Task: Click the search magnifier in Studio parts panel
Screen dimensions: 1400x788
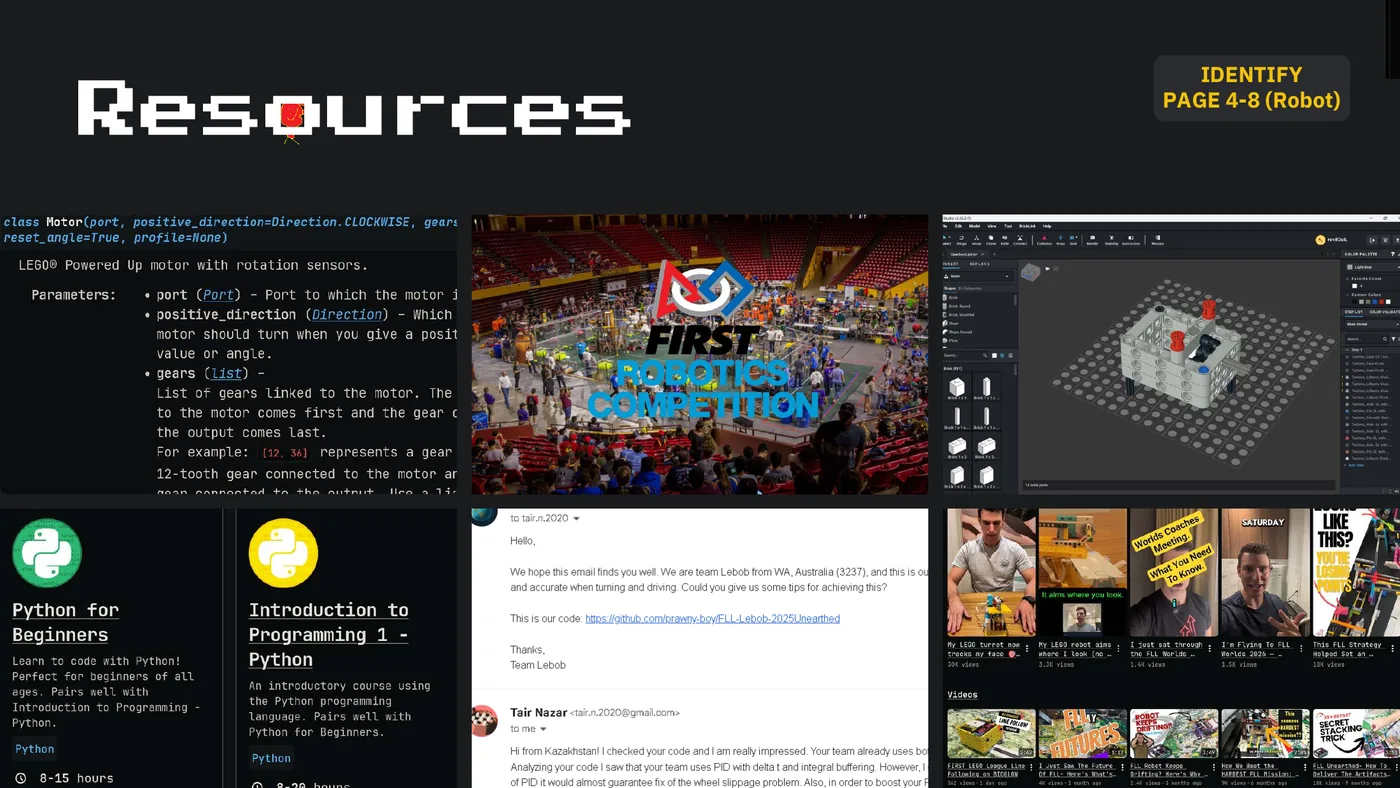Action: pos(985,355)
